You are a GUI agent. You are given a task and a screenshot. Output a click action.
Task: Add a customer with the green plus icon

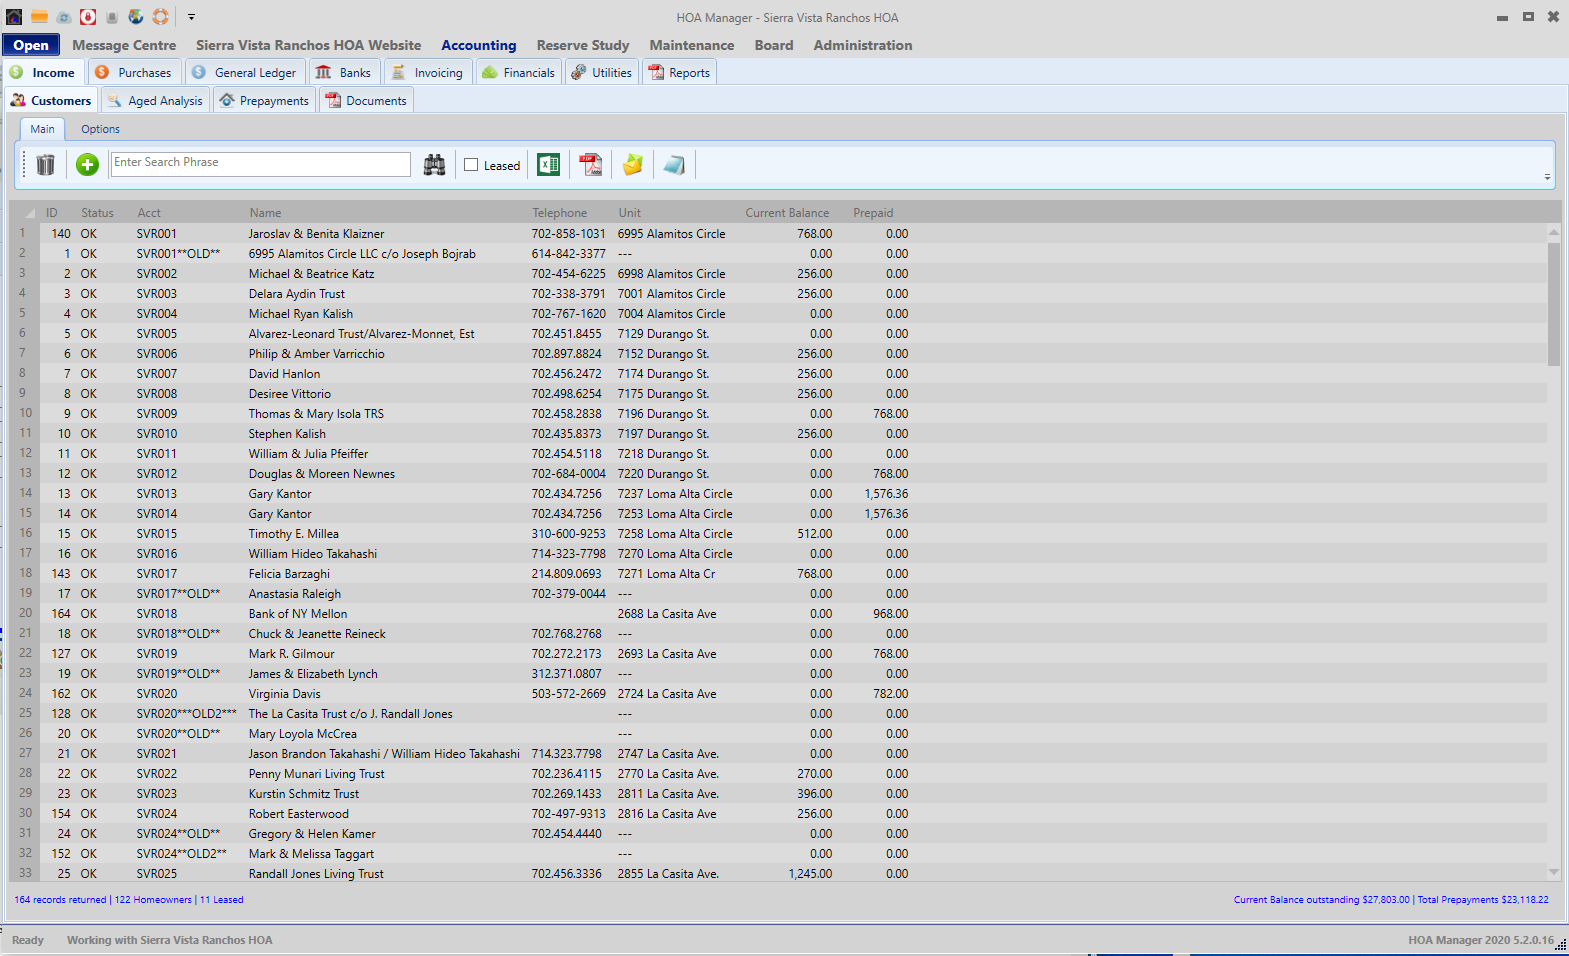tap(87, 165)
